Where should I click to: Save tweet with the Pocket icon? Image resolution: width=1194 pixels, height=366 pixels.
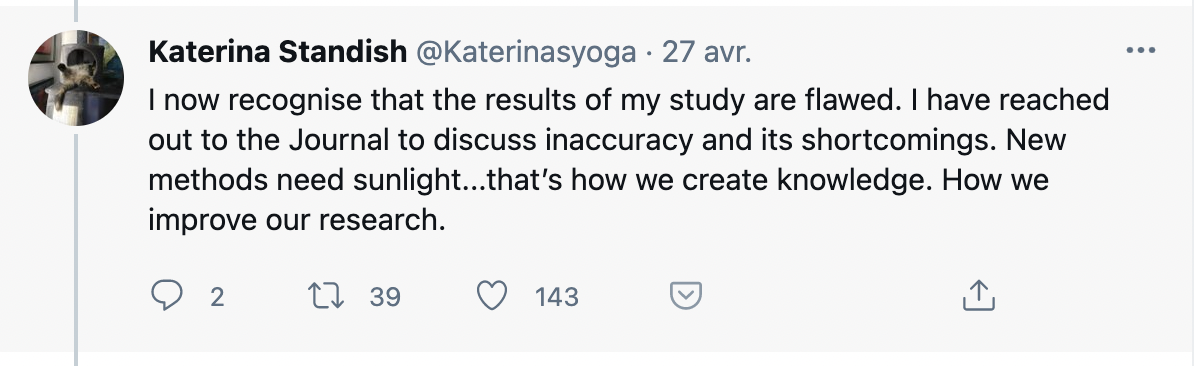tap(685, 295)
